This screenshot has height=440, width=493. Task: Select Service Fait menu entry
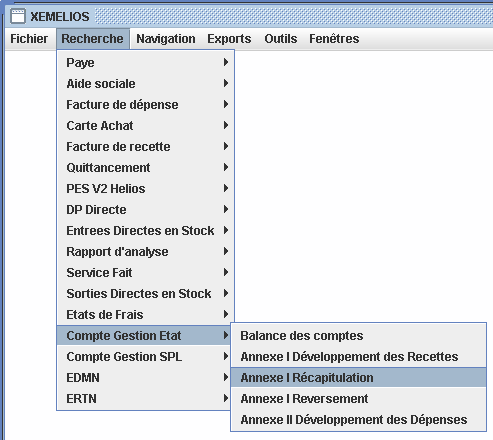(x=146, y=273)
